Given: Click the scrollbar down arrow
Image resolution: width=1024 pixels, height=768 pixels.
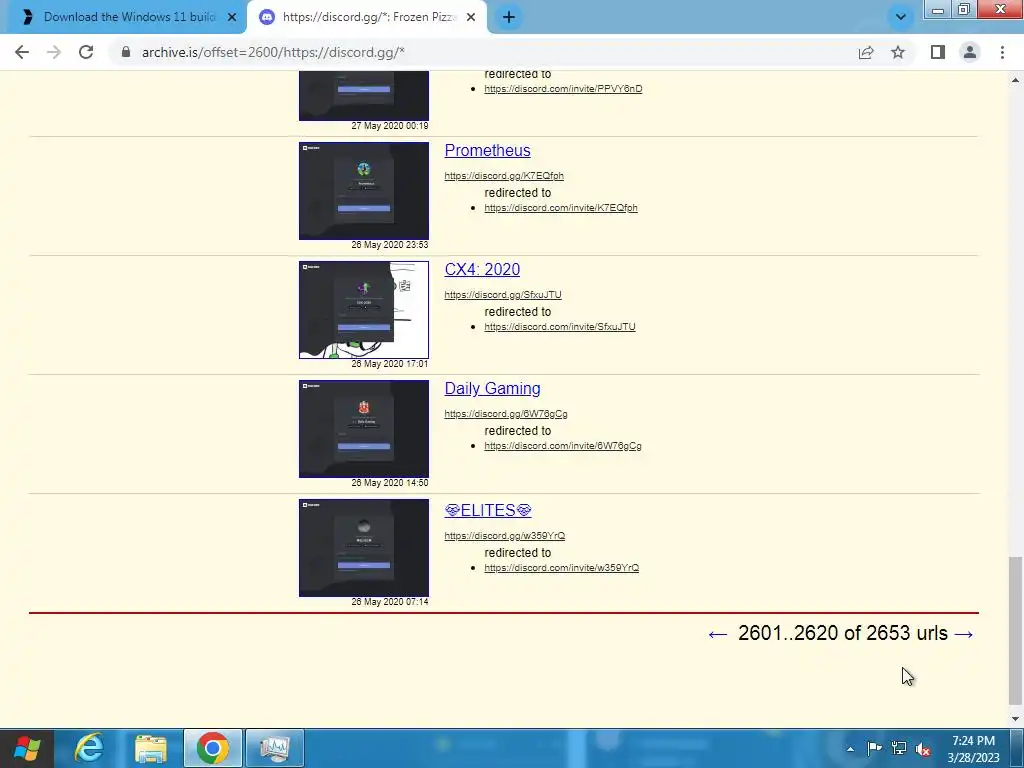Looking at the screenshot, I should tap(1015, 719).
